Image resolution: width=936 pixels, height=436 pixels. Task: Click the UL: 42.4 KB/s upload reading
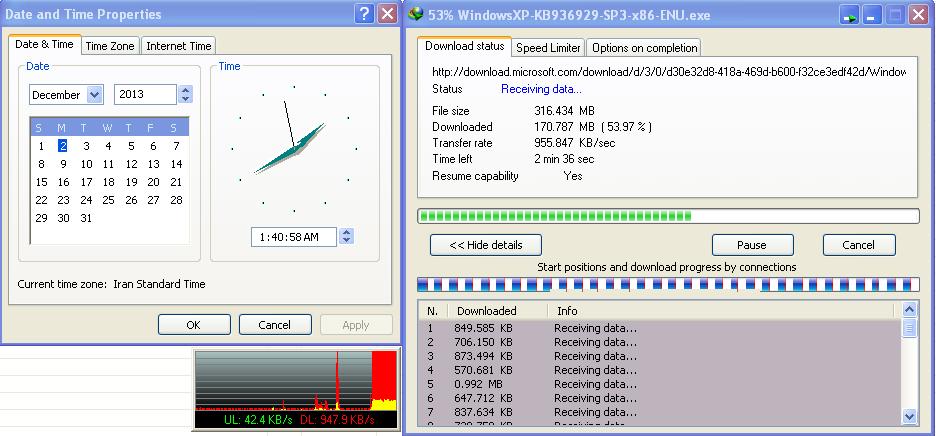coord(258,420)
